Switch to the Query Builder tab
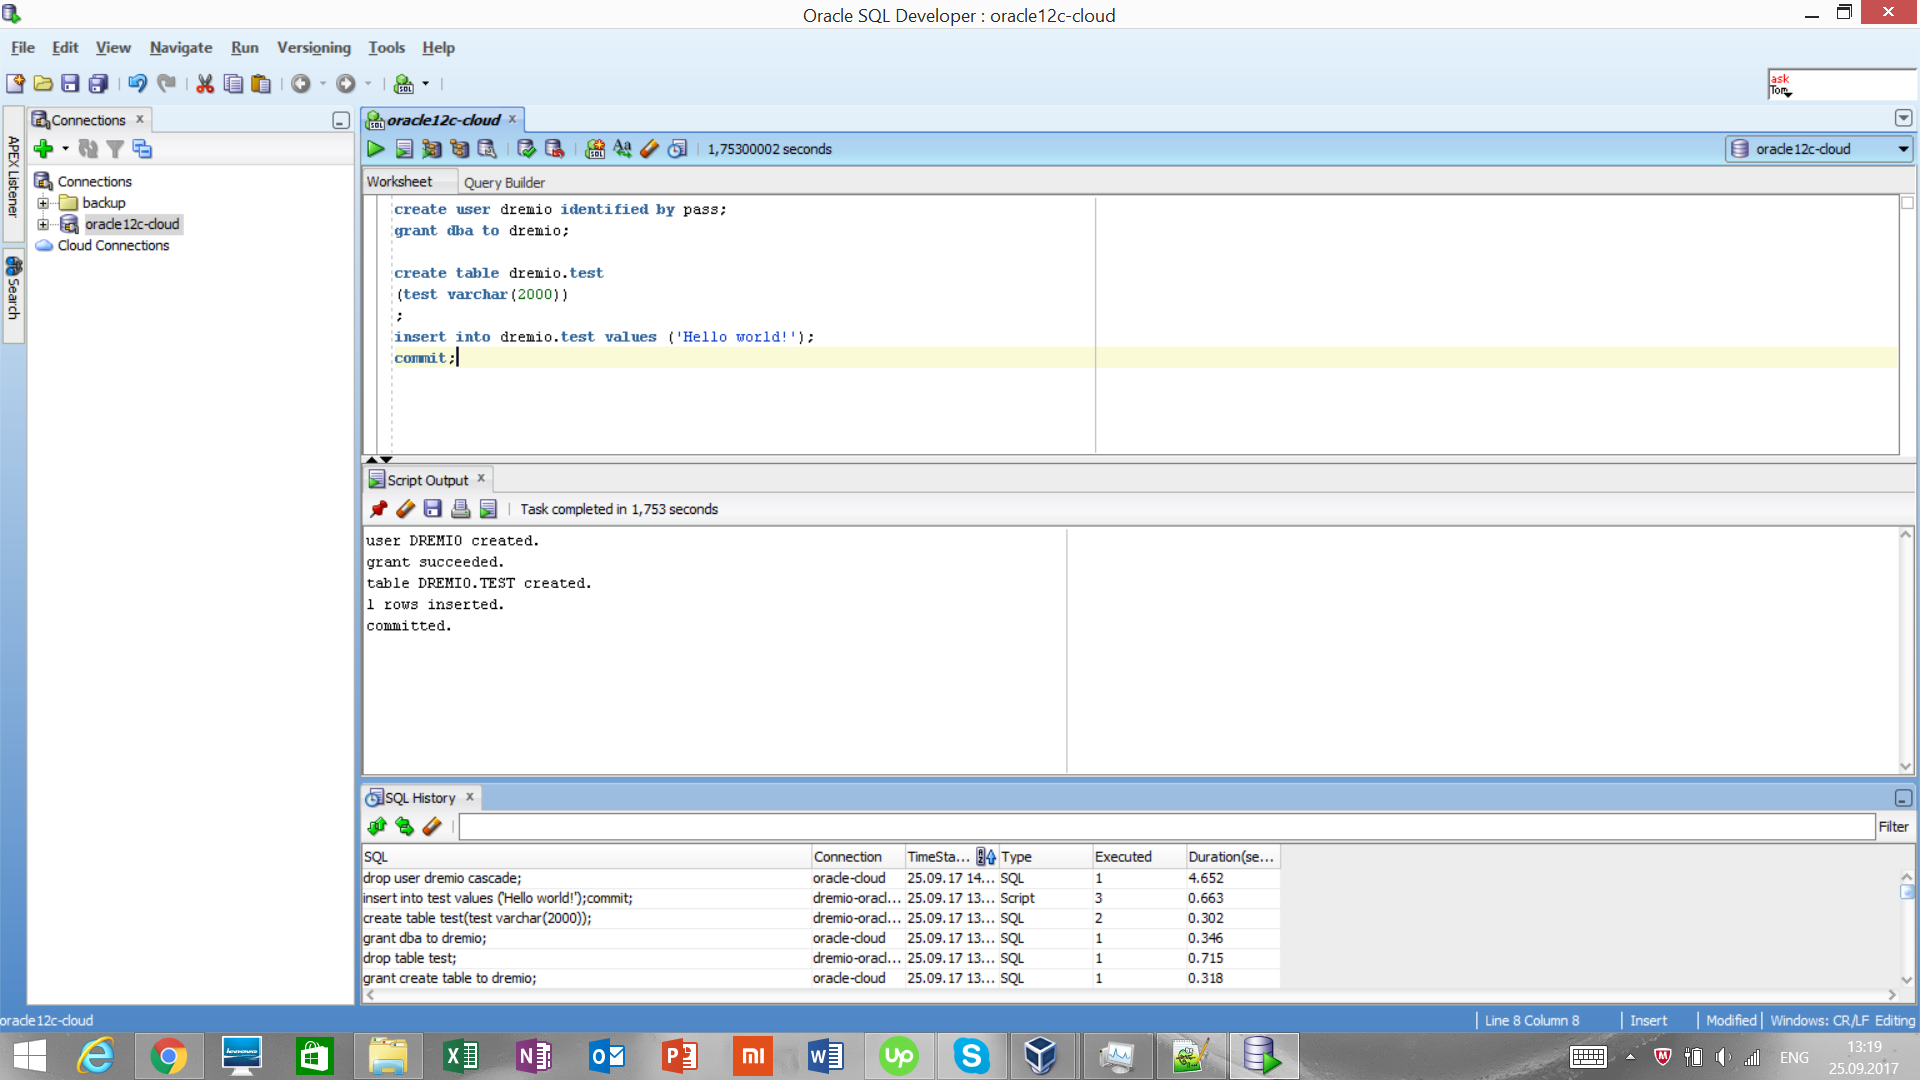This screenshot has width=1920, height=1080. (504, 182)
